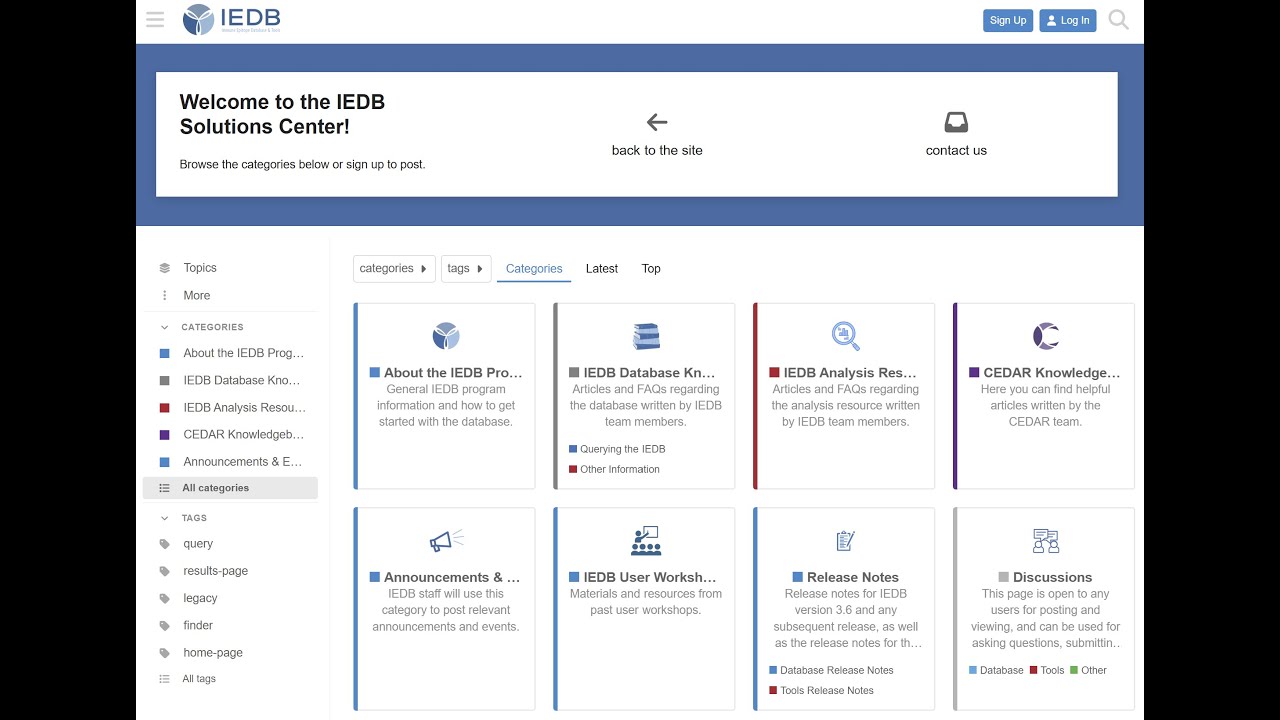Open the Discussions card title
The height and width of the screenshot is (720, 1280).
pos(1045,577)
